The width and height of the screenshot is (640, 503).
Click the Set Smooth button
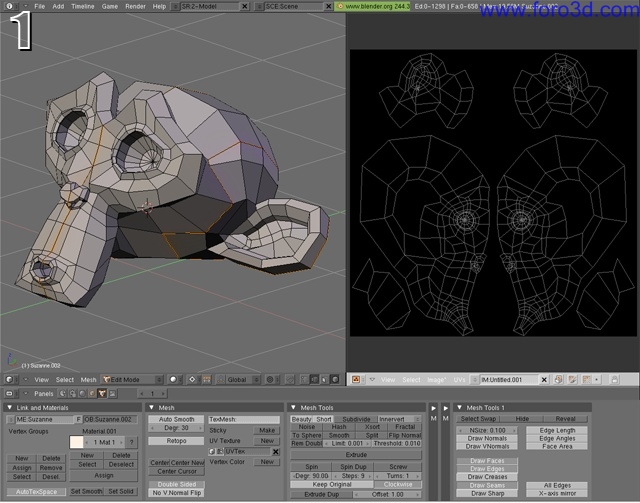coord(86,492)
